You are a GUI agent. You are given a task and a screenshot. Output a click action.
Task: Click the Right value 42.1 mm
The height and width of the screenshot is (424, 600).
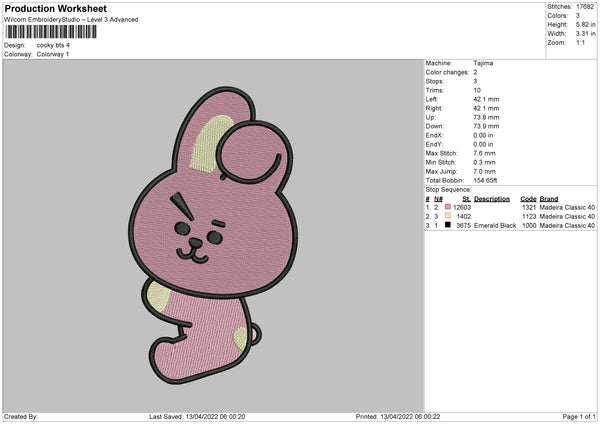[486, 108]
